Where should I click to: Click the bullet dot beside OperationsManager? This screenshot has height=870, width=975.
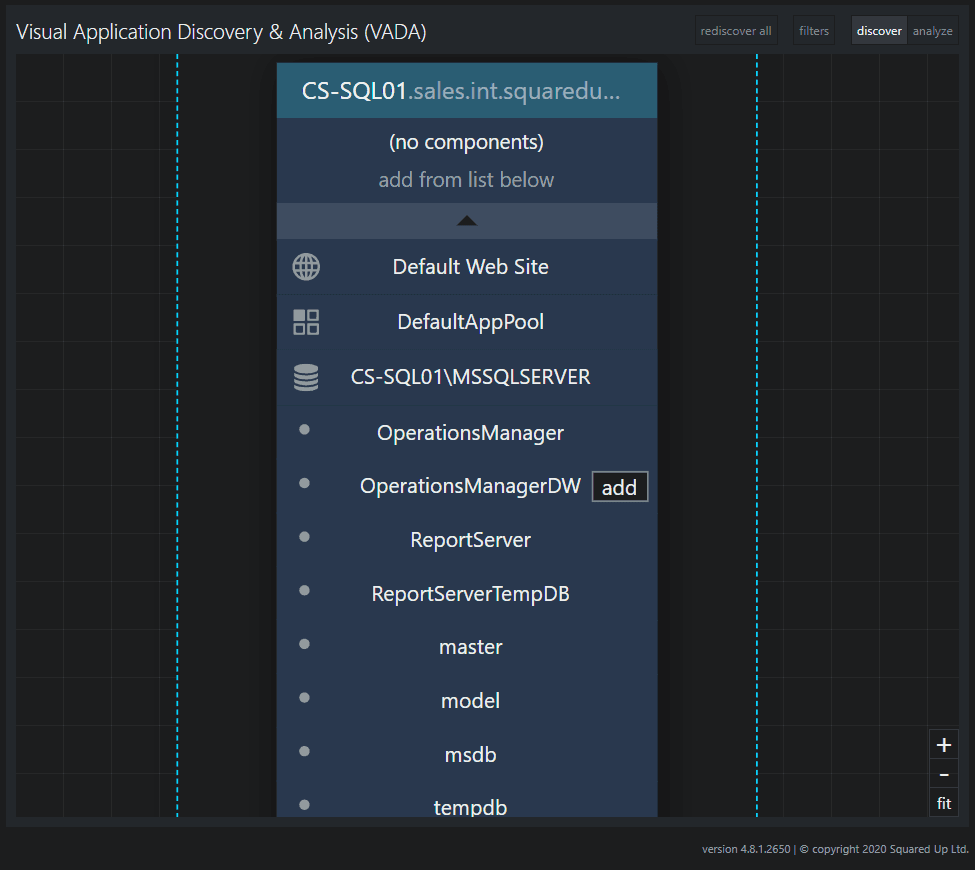(304, 429)
